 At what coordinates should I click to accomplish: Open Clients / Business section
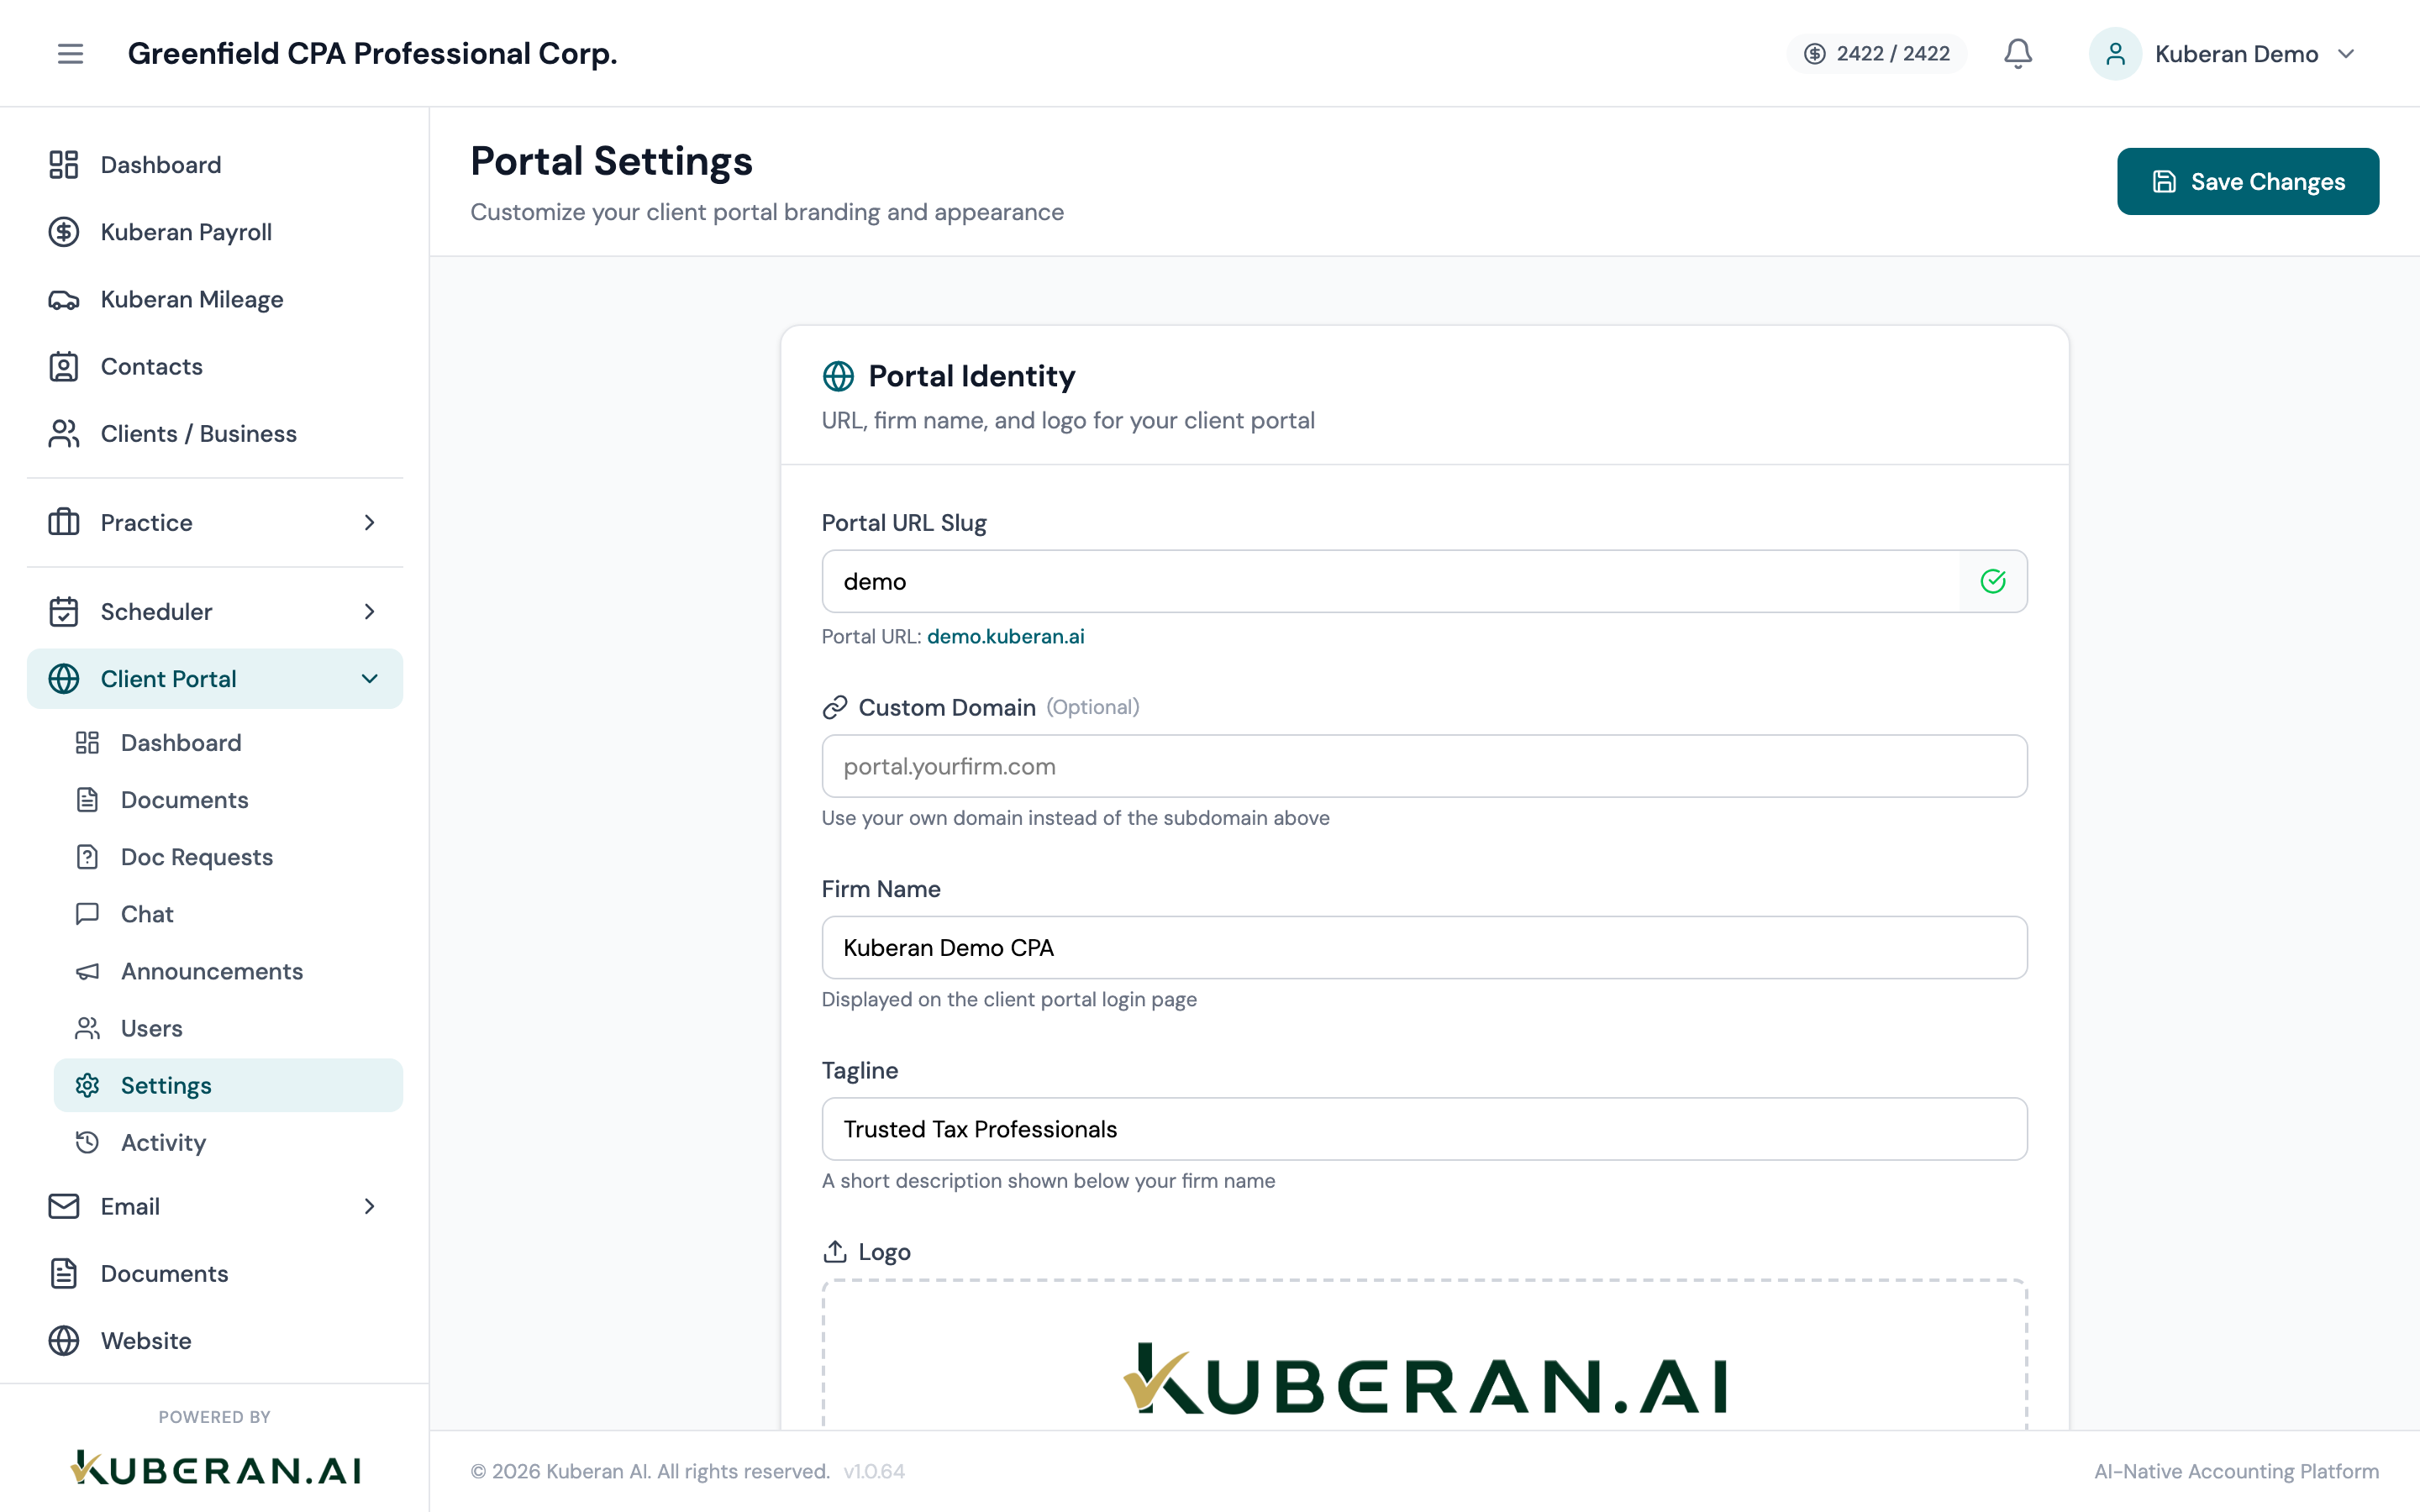pyautogui.click(x=215, y=433)
